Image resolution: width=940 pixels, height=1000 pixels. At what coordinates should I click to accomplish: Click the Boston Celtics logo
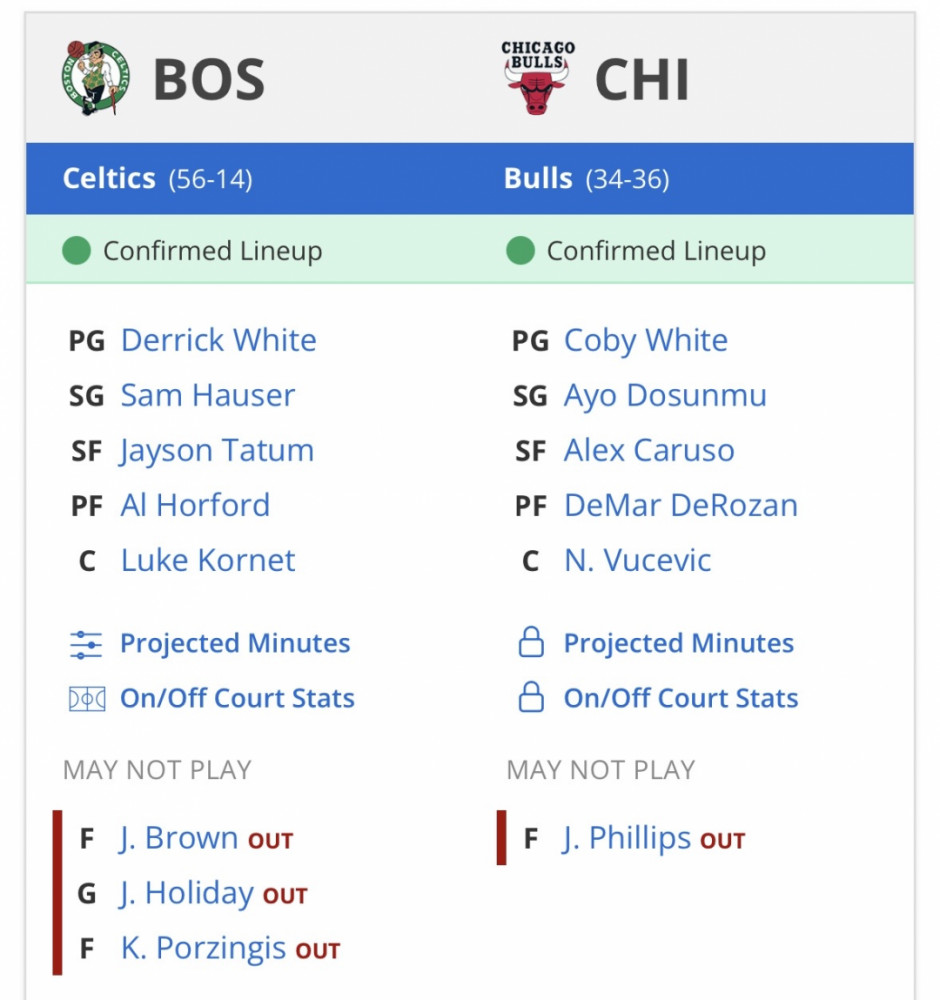coord(96,78)
